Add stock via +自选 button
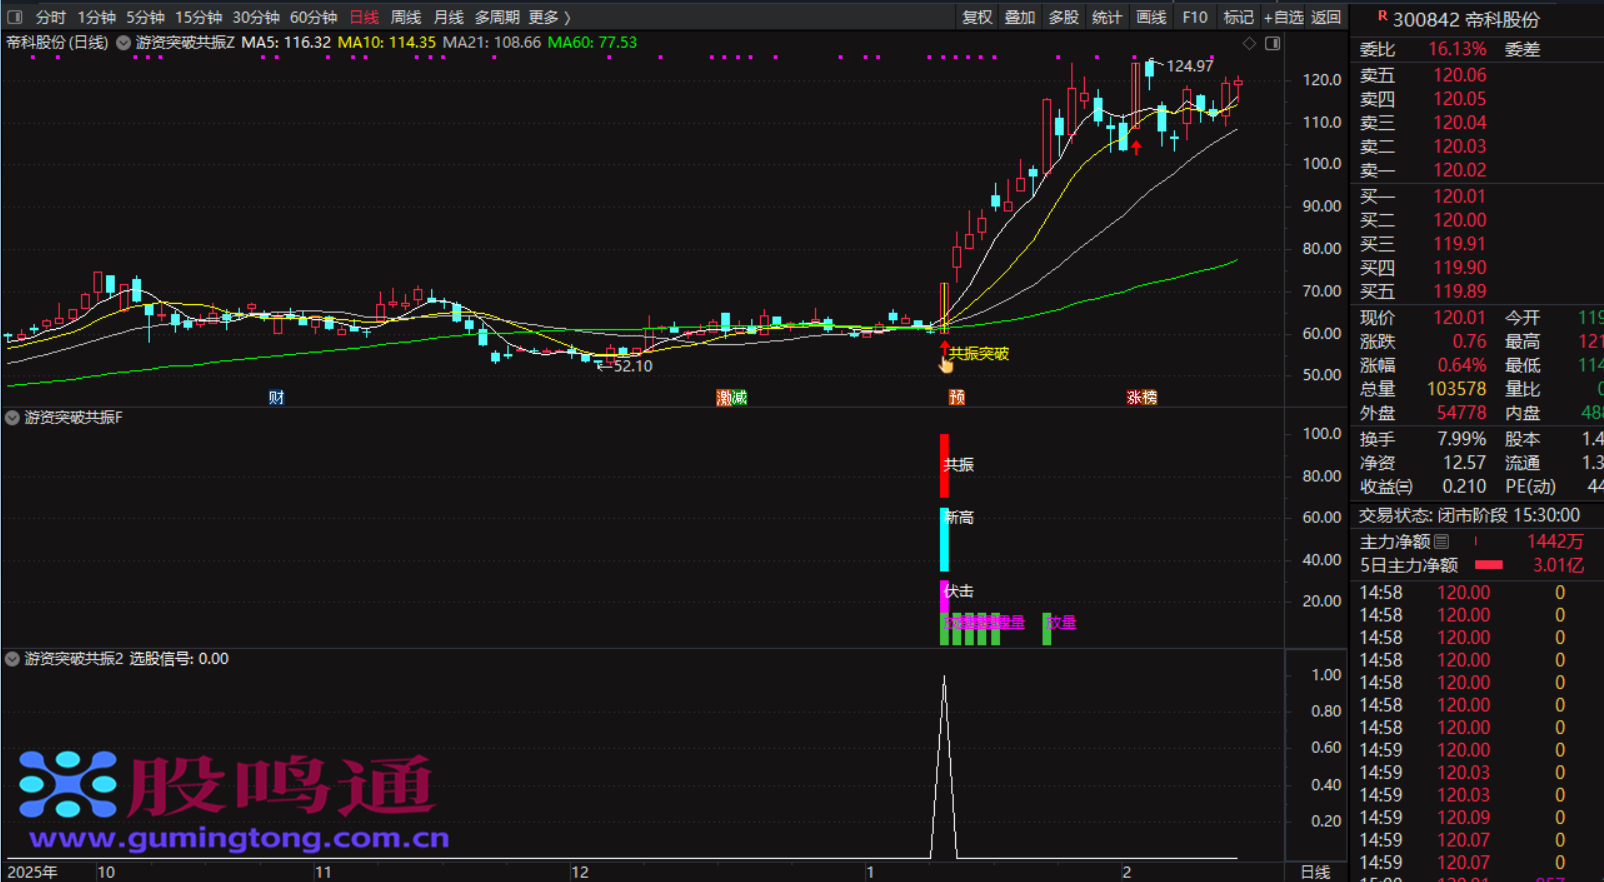 pyautogui.click(x=1283, y=17)
